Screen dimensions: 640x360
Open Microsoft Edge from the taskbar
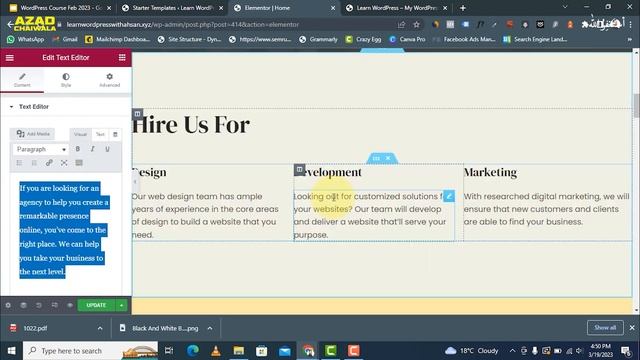193,351
